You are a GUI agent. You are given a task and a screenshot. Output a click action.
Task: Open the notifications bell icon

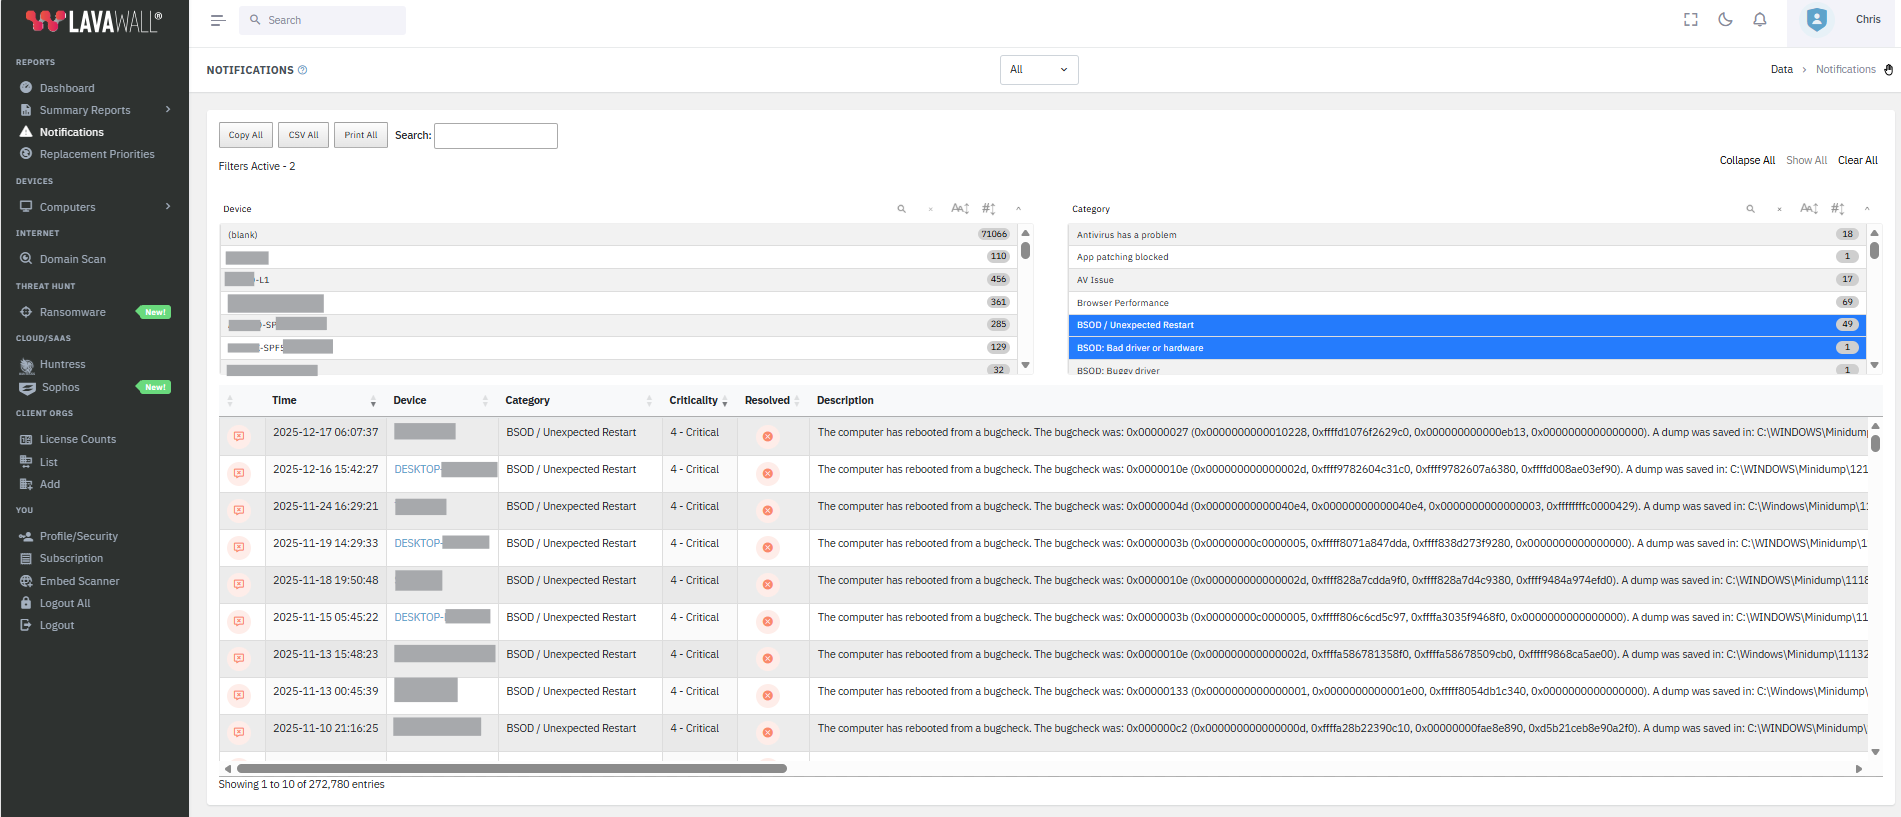(x=1759, y=20)
